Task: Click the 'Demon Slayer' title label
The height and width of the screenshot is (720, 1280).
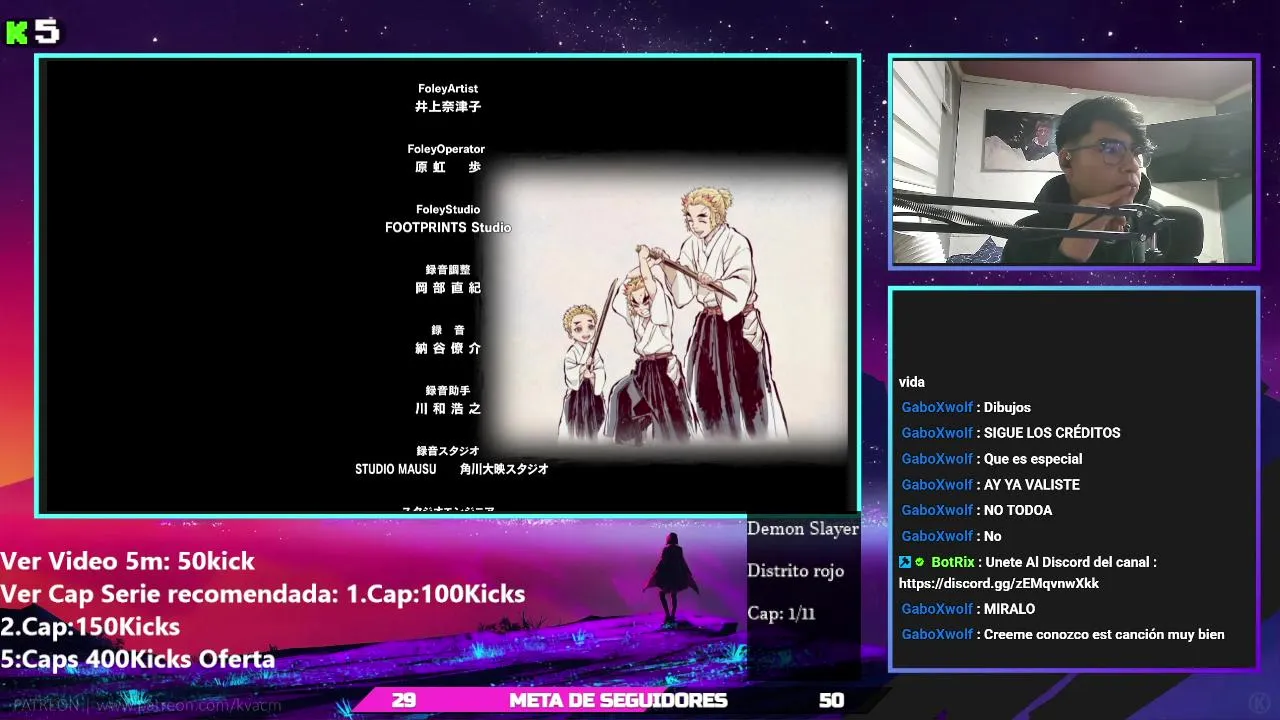Action: [803, 529]
